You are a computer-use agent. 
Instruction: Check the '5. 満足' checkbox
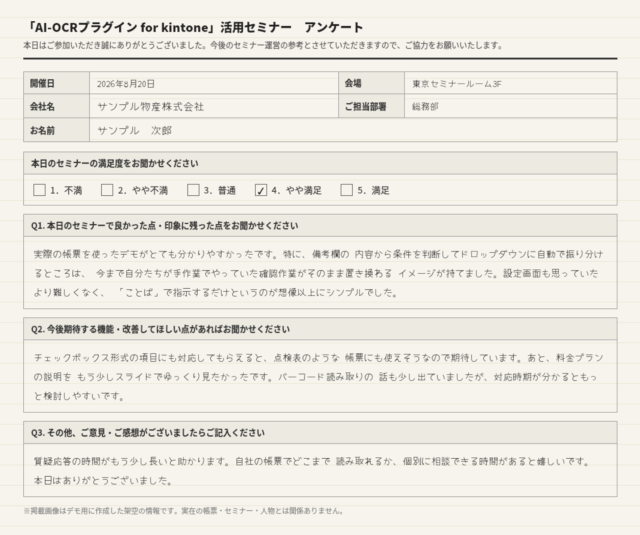(x=347, y=190)
